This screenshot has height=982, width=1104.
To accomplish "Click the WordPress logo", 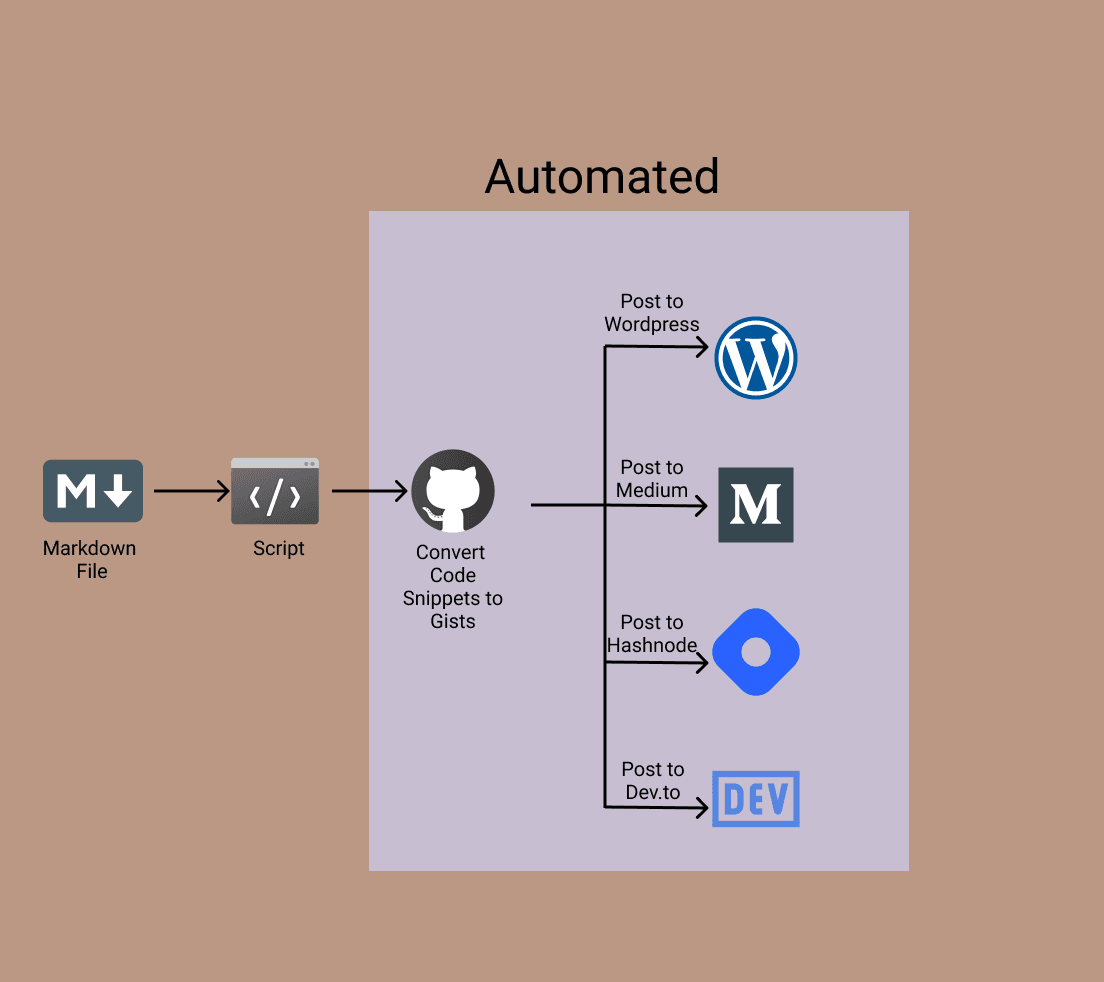I will [x=755, y=358].
